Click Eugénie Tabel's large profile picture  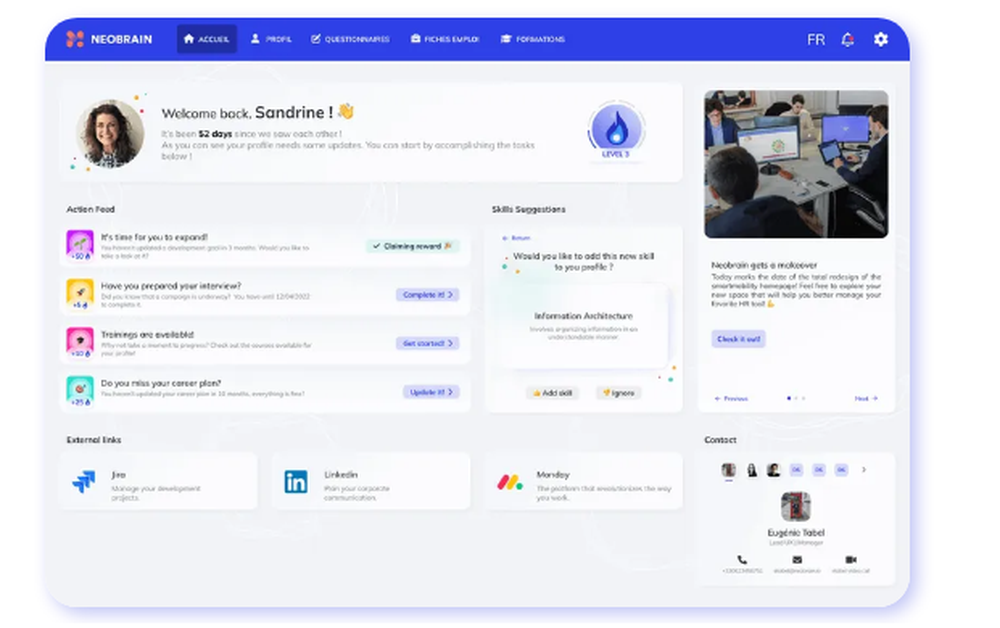click(796, 506)
